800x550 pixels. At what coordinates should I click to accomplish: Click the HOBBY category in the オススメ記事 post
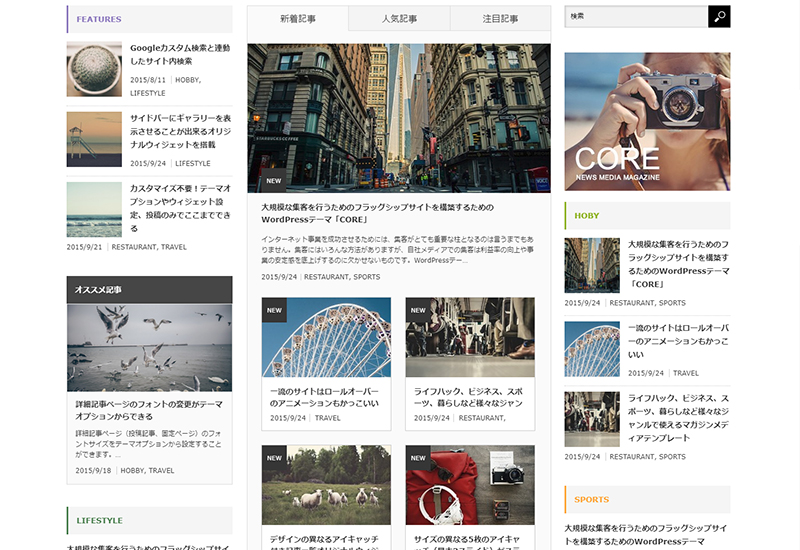pyautogui.click(x=132, y=470)
